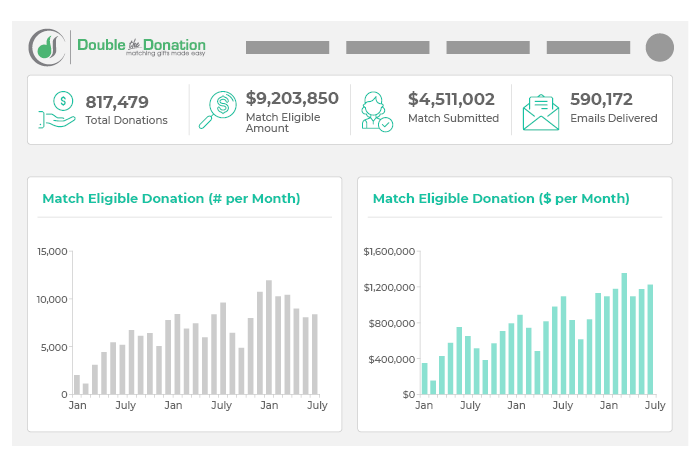The image size is (700, 467).
Task: Click the $4,511,002 Match Submitted value
Action: click(x=451, y=99)
